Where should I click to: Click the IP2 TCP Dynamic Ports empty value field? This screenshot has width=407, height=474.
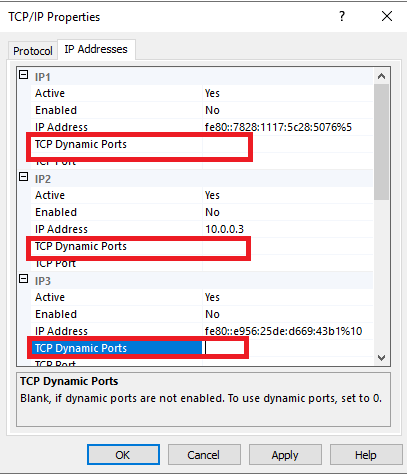pos(288,246)
